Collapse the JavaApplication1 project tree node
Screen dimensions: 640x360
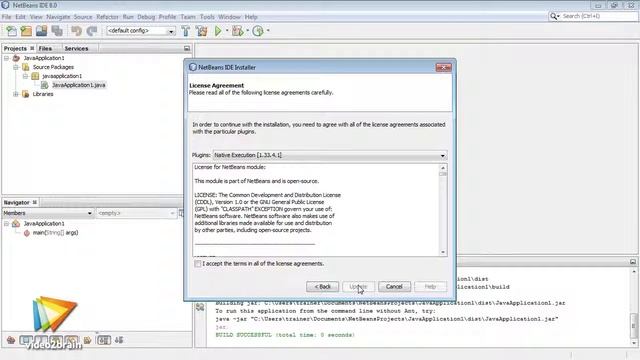pyautogui.click(x=7, y=58)
